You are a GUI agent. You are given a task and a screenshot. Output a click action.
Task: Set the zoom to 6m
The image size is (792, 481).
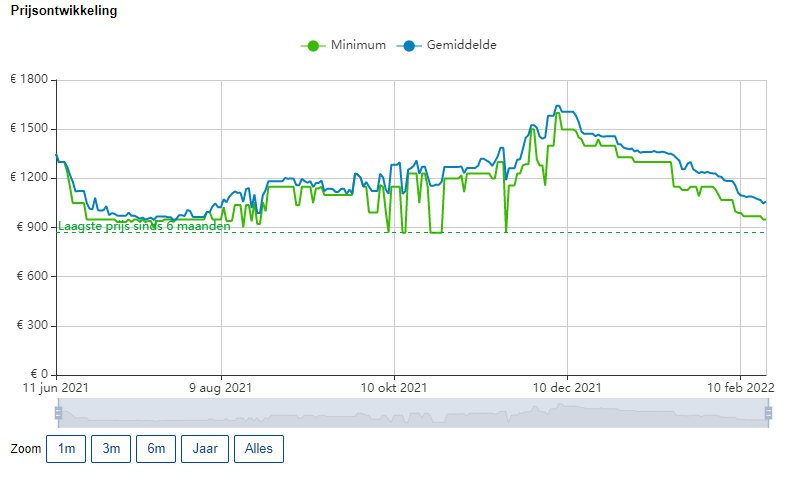click(156, 449)
